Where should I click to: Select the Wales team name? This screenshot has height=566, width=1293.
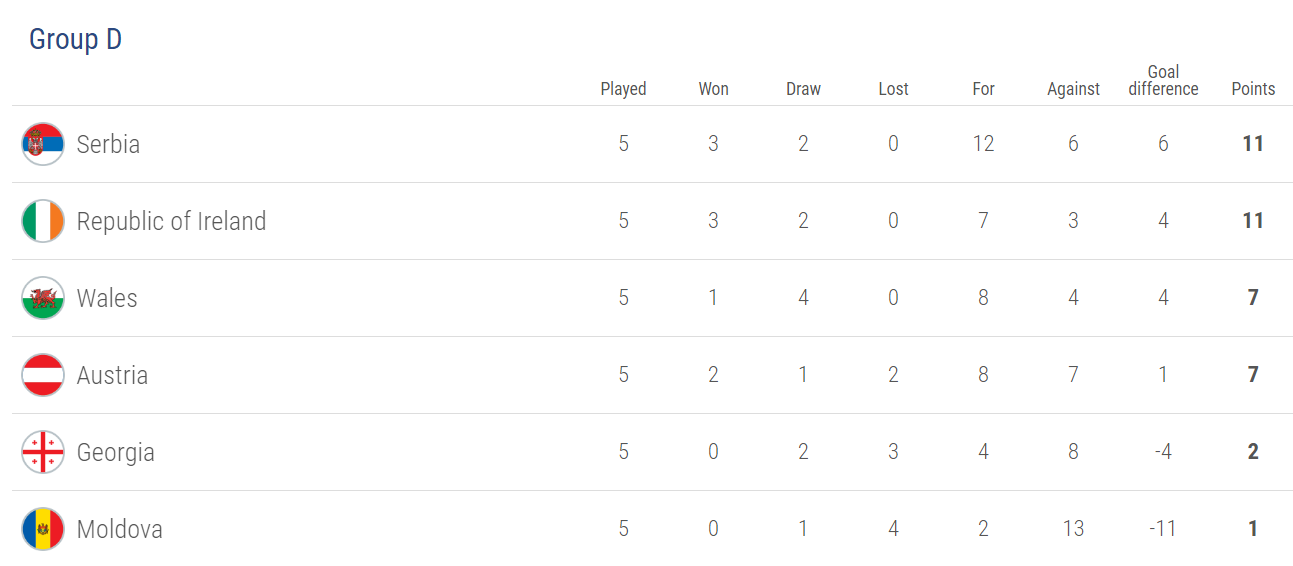107,298
